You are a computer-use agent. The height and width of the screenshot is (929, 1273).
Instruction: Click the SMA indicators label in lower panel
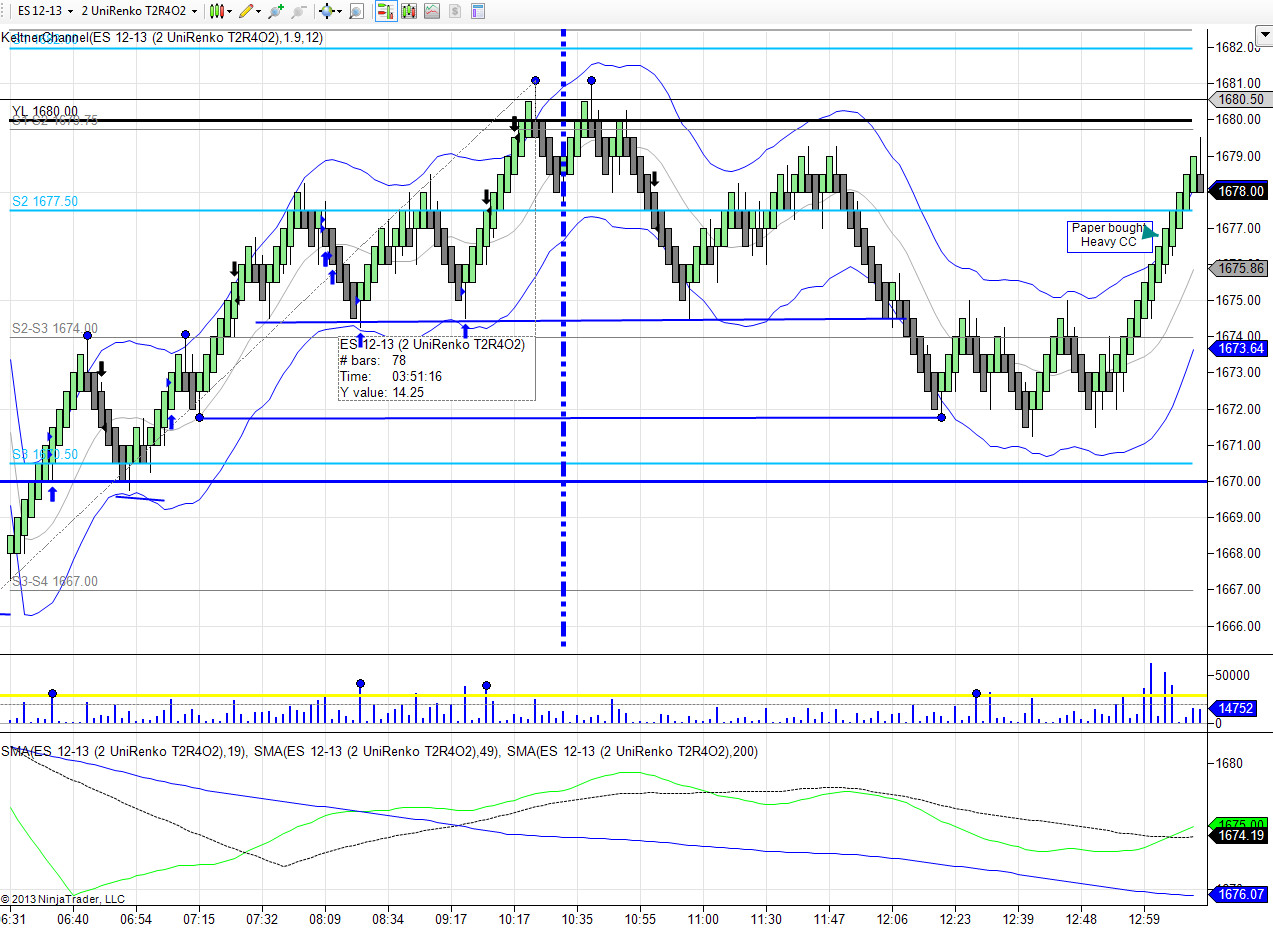379,751
